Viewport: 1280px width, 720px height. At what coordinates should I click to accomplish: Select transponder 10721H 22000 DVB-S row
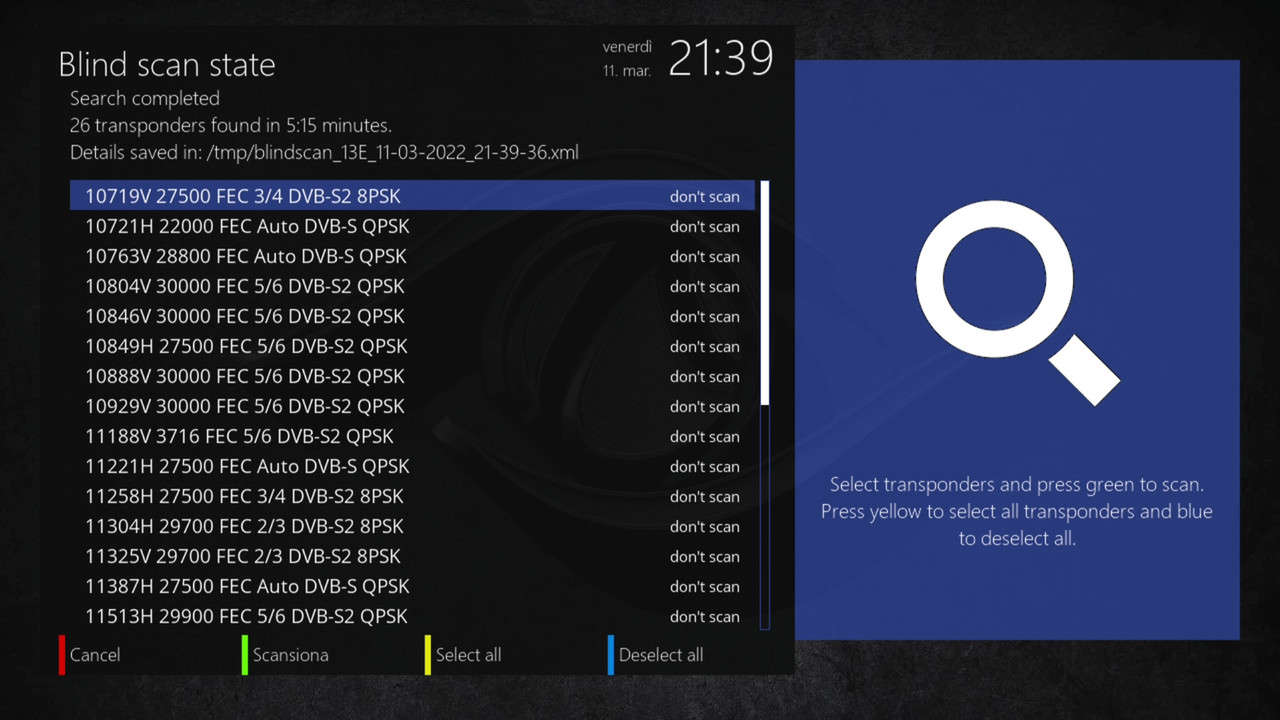tap(412, 226)
